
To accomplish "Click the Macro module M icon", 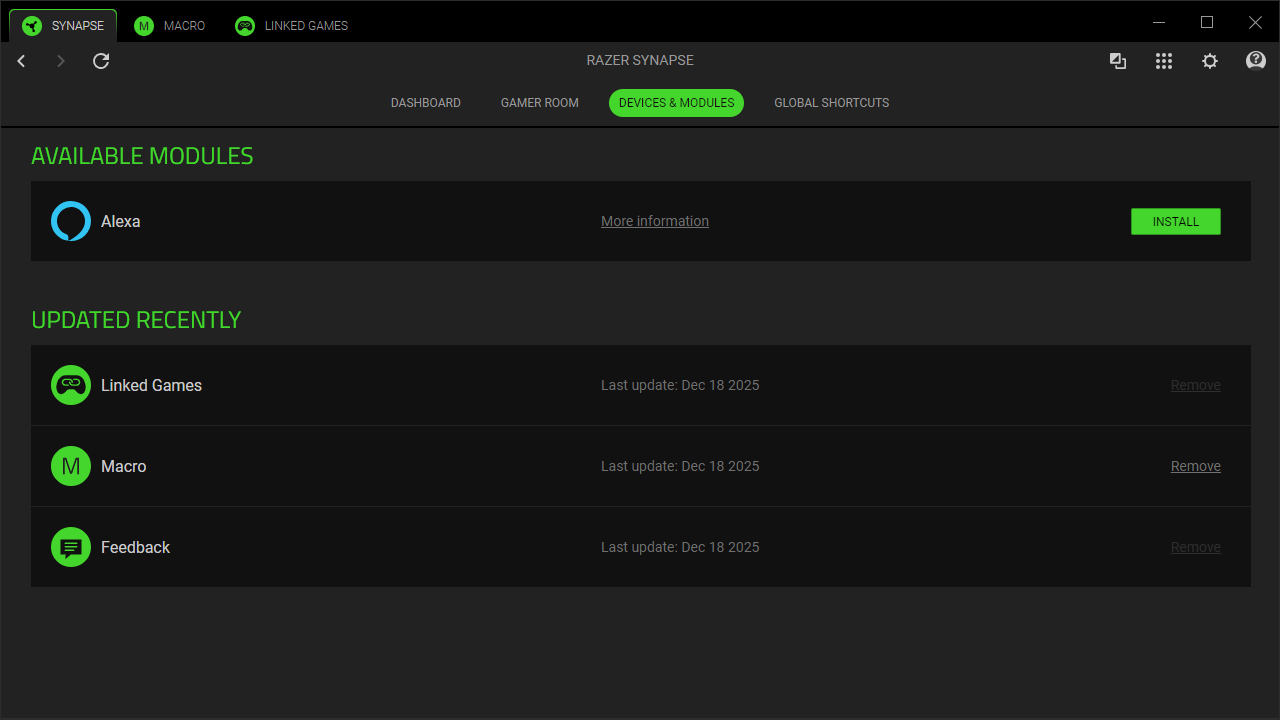I will (71, 466).
